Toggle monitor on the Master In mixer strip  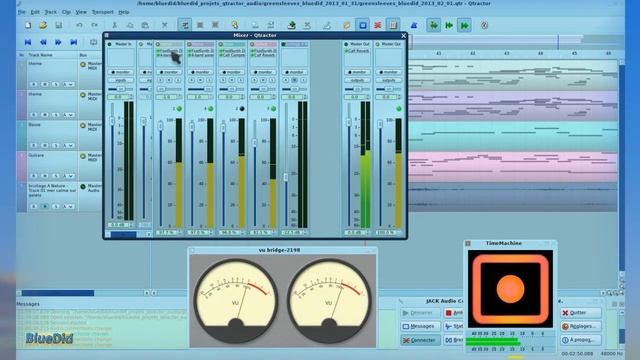(120, 72)
